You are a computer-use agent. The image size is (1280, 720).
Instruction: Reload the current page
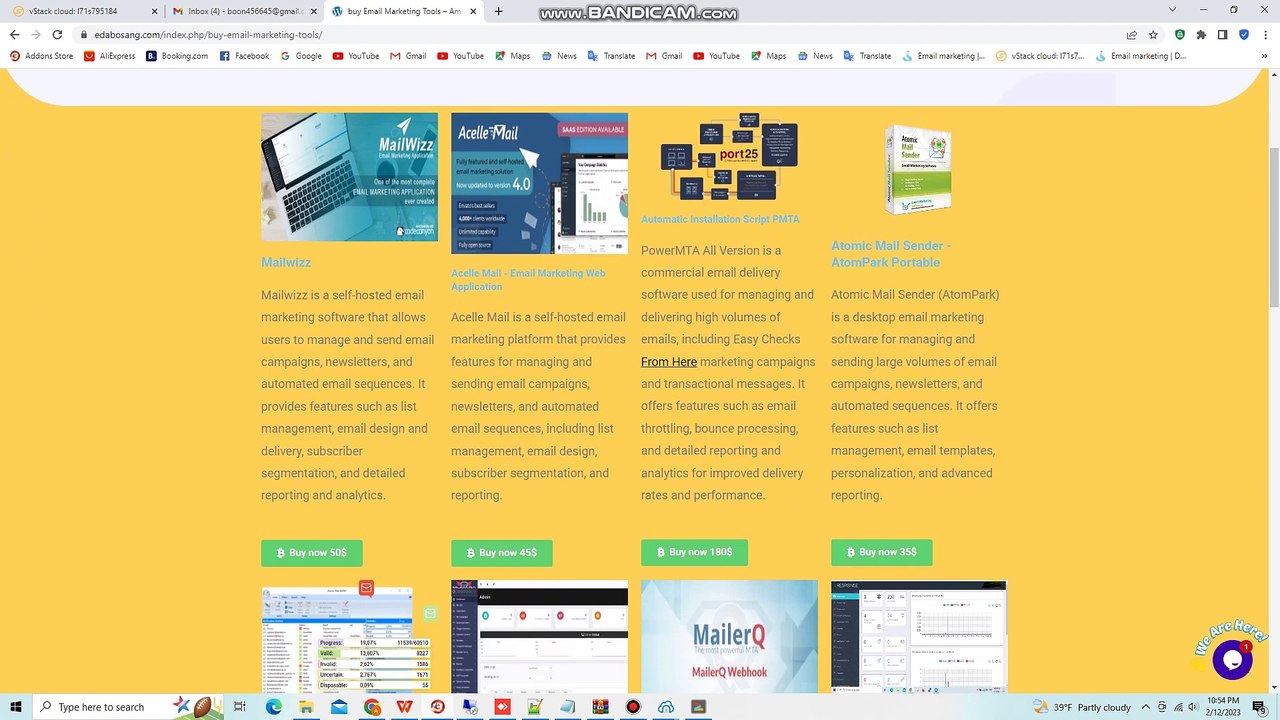pyautogui.click(x=57, y=34)
